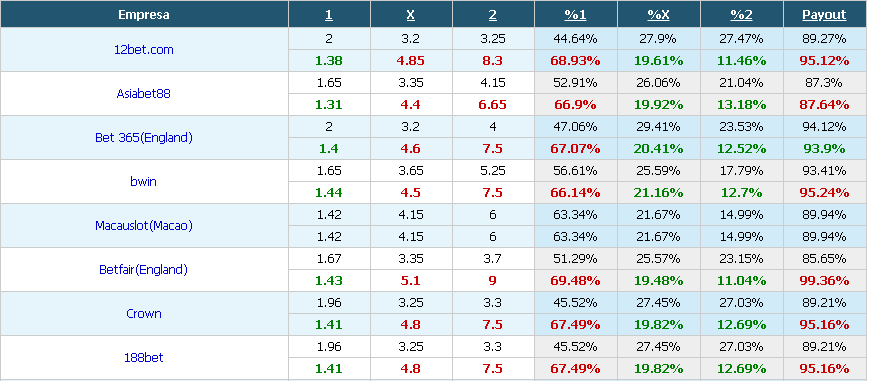Open the Asiabet88 company link
Viewport: 869px width, 381px height.
pos(144,93)
